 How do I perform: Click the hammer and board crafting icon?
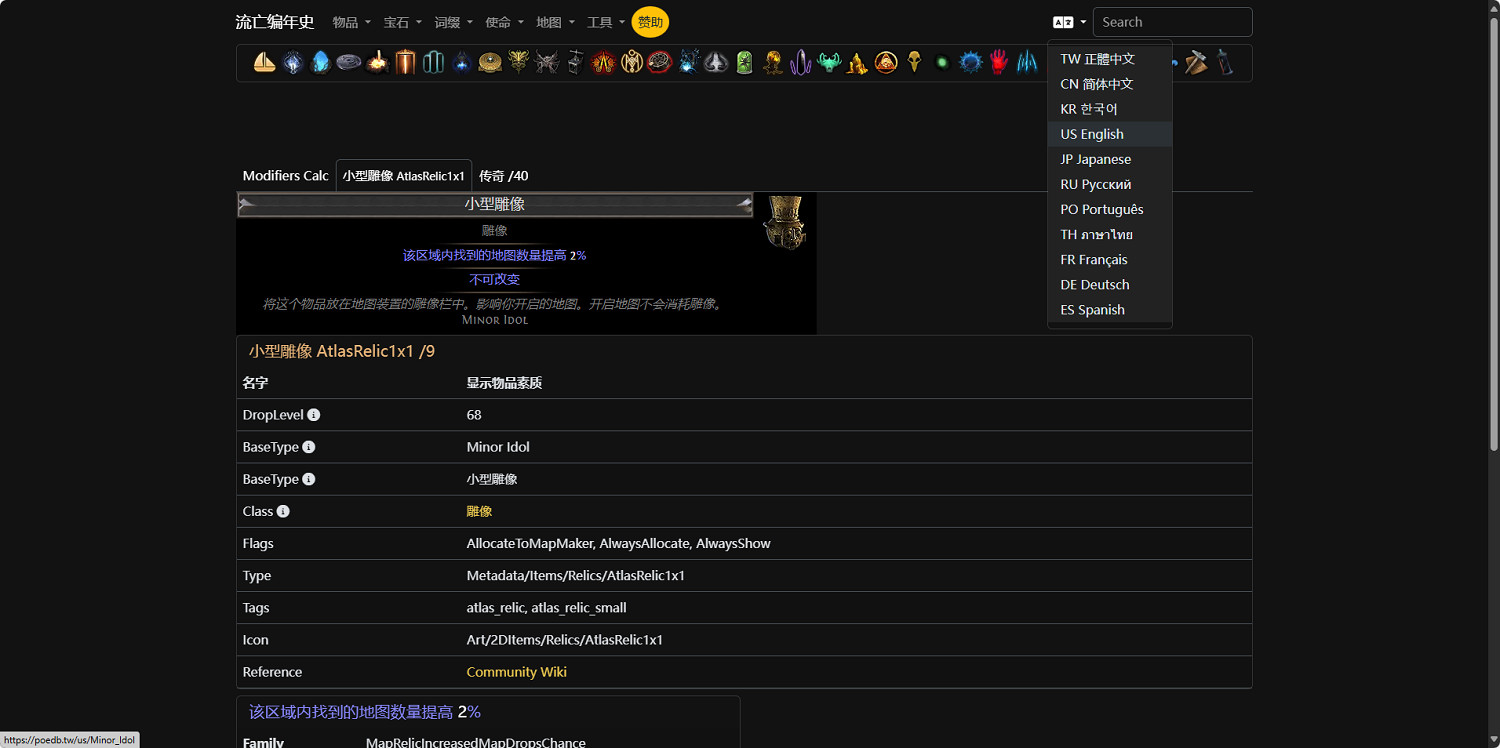tap(1196, 63)
